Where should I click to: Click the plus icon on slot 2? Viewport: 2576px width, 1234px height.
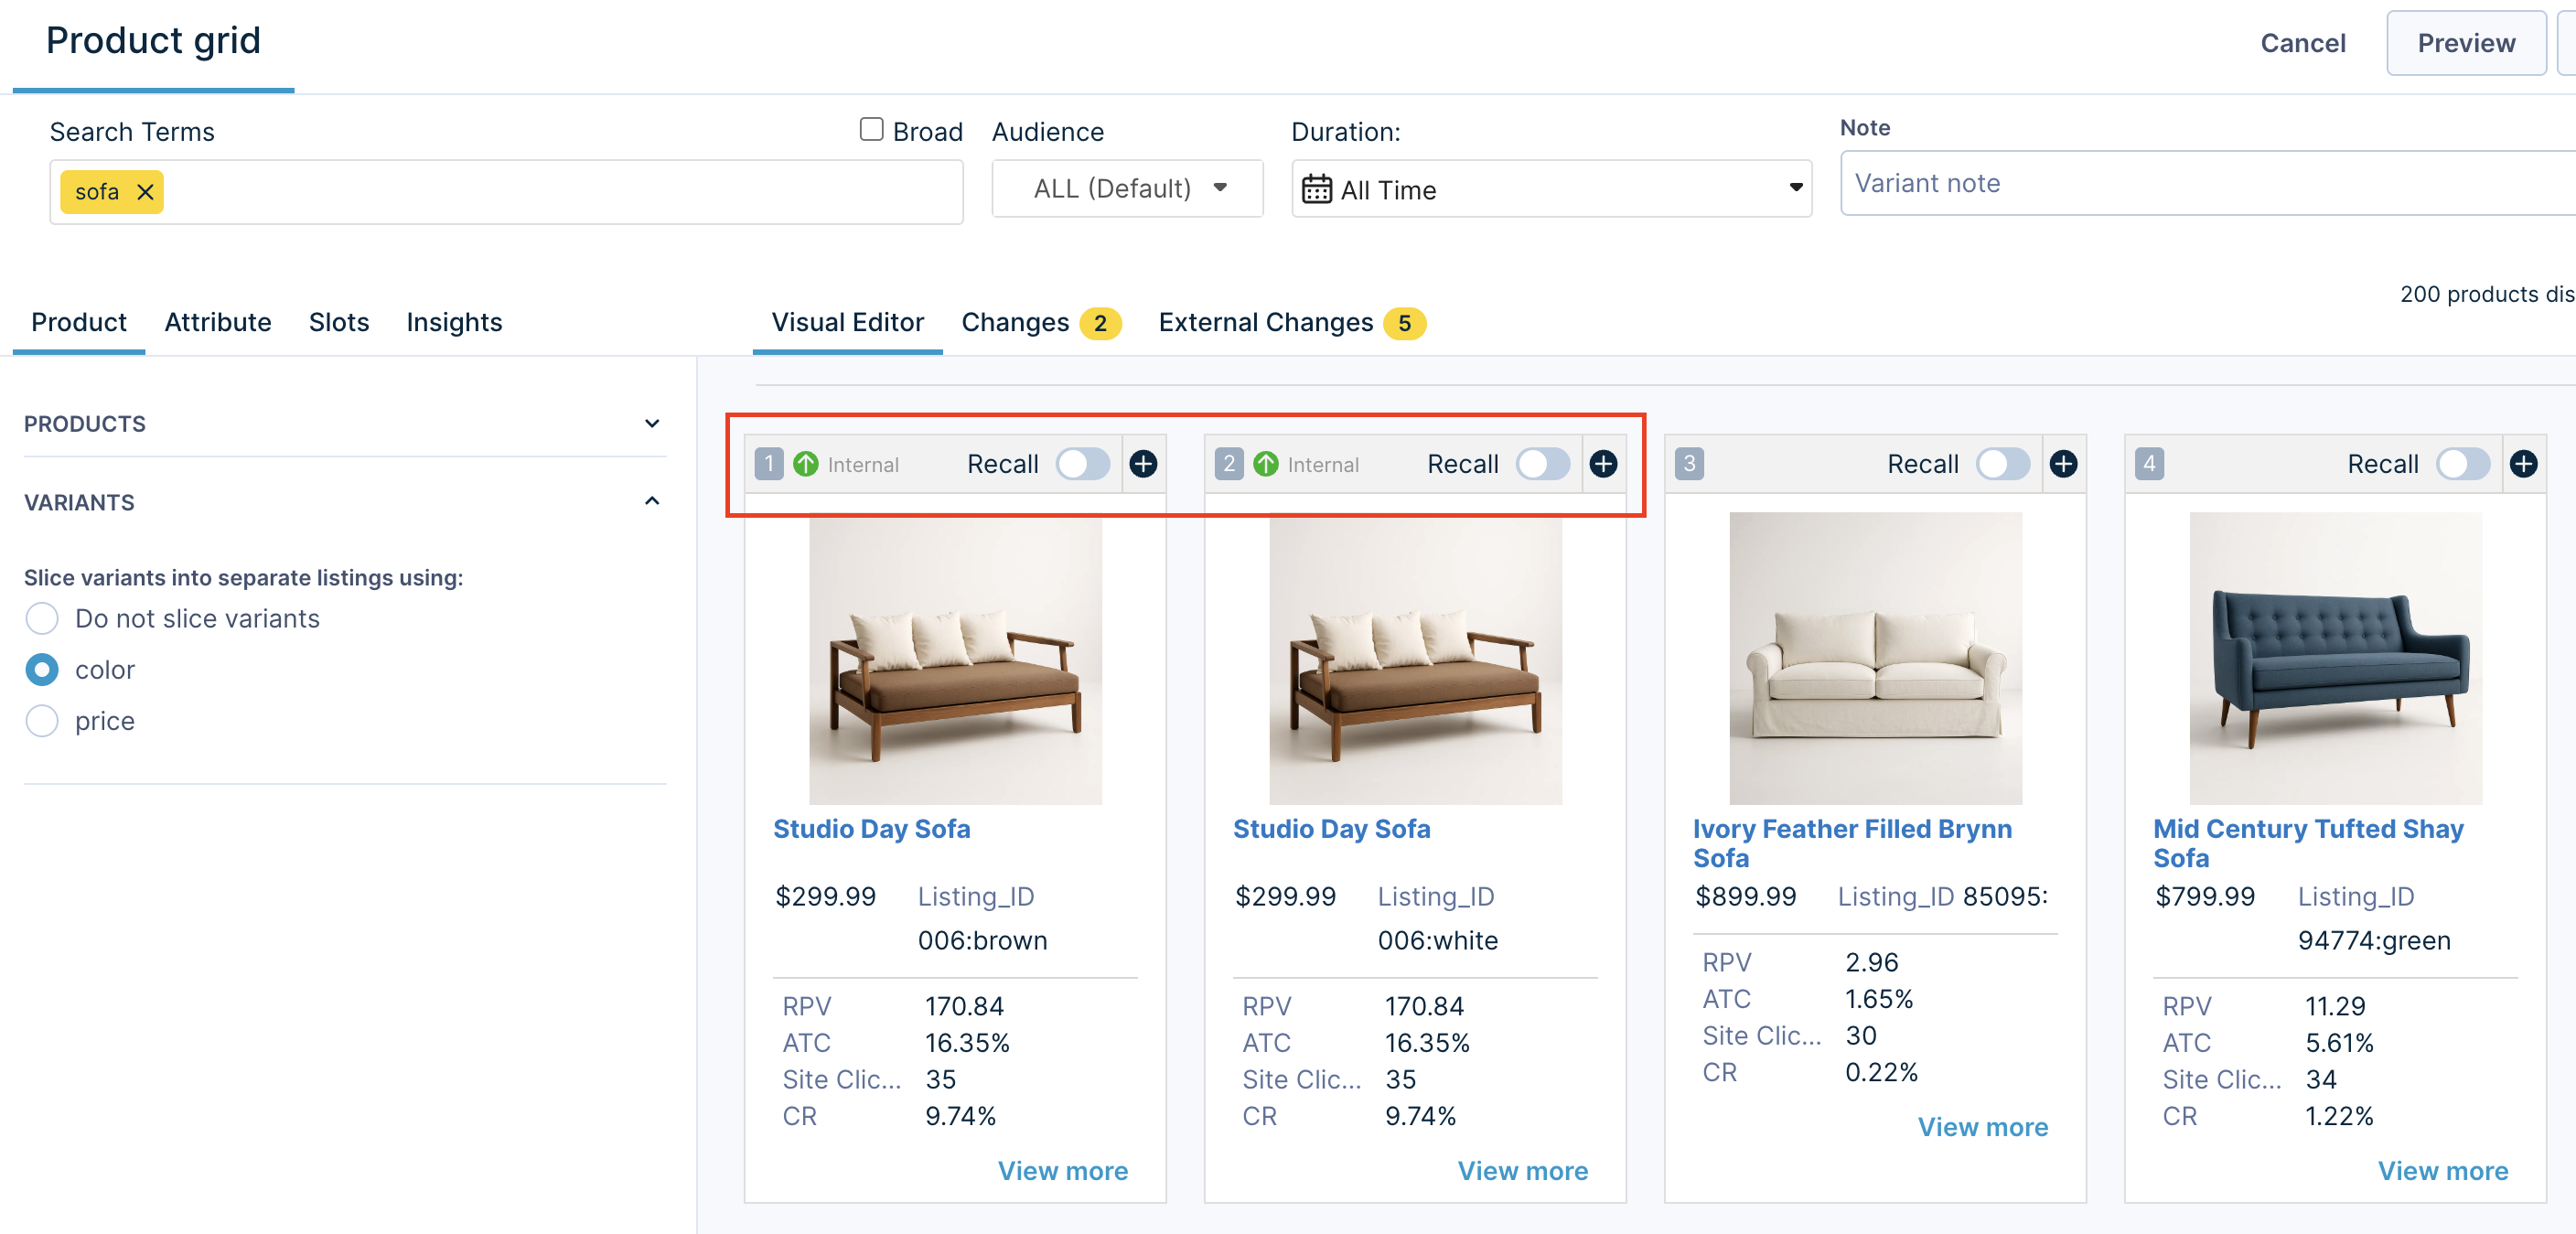(x=1603, y=464)
